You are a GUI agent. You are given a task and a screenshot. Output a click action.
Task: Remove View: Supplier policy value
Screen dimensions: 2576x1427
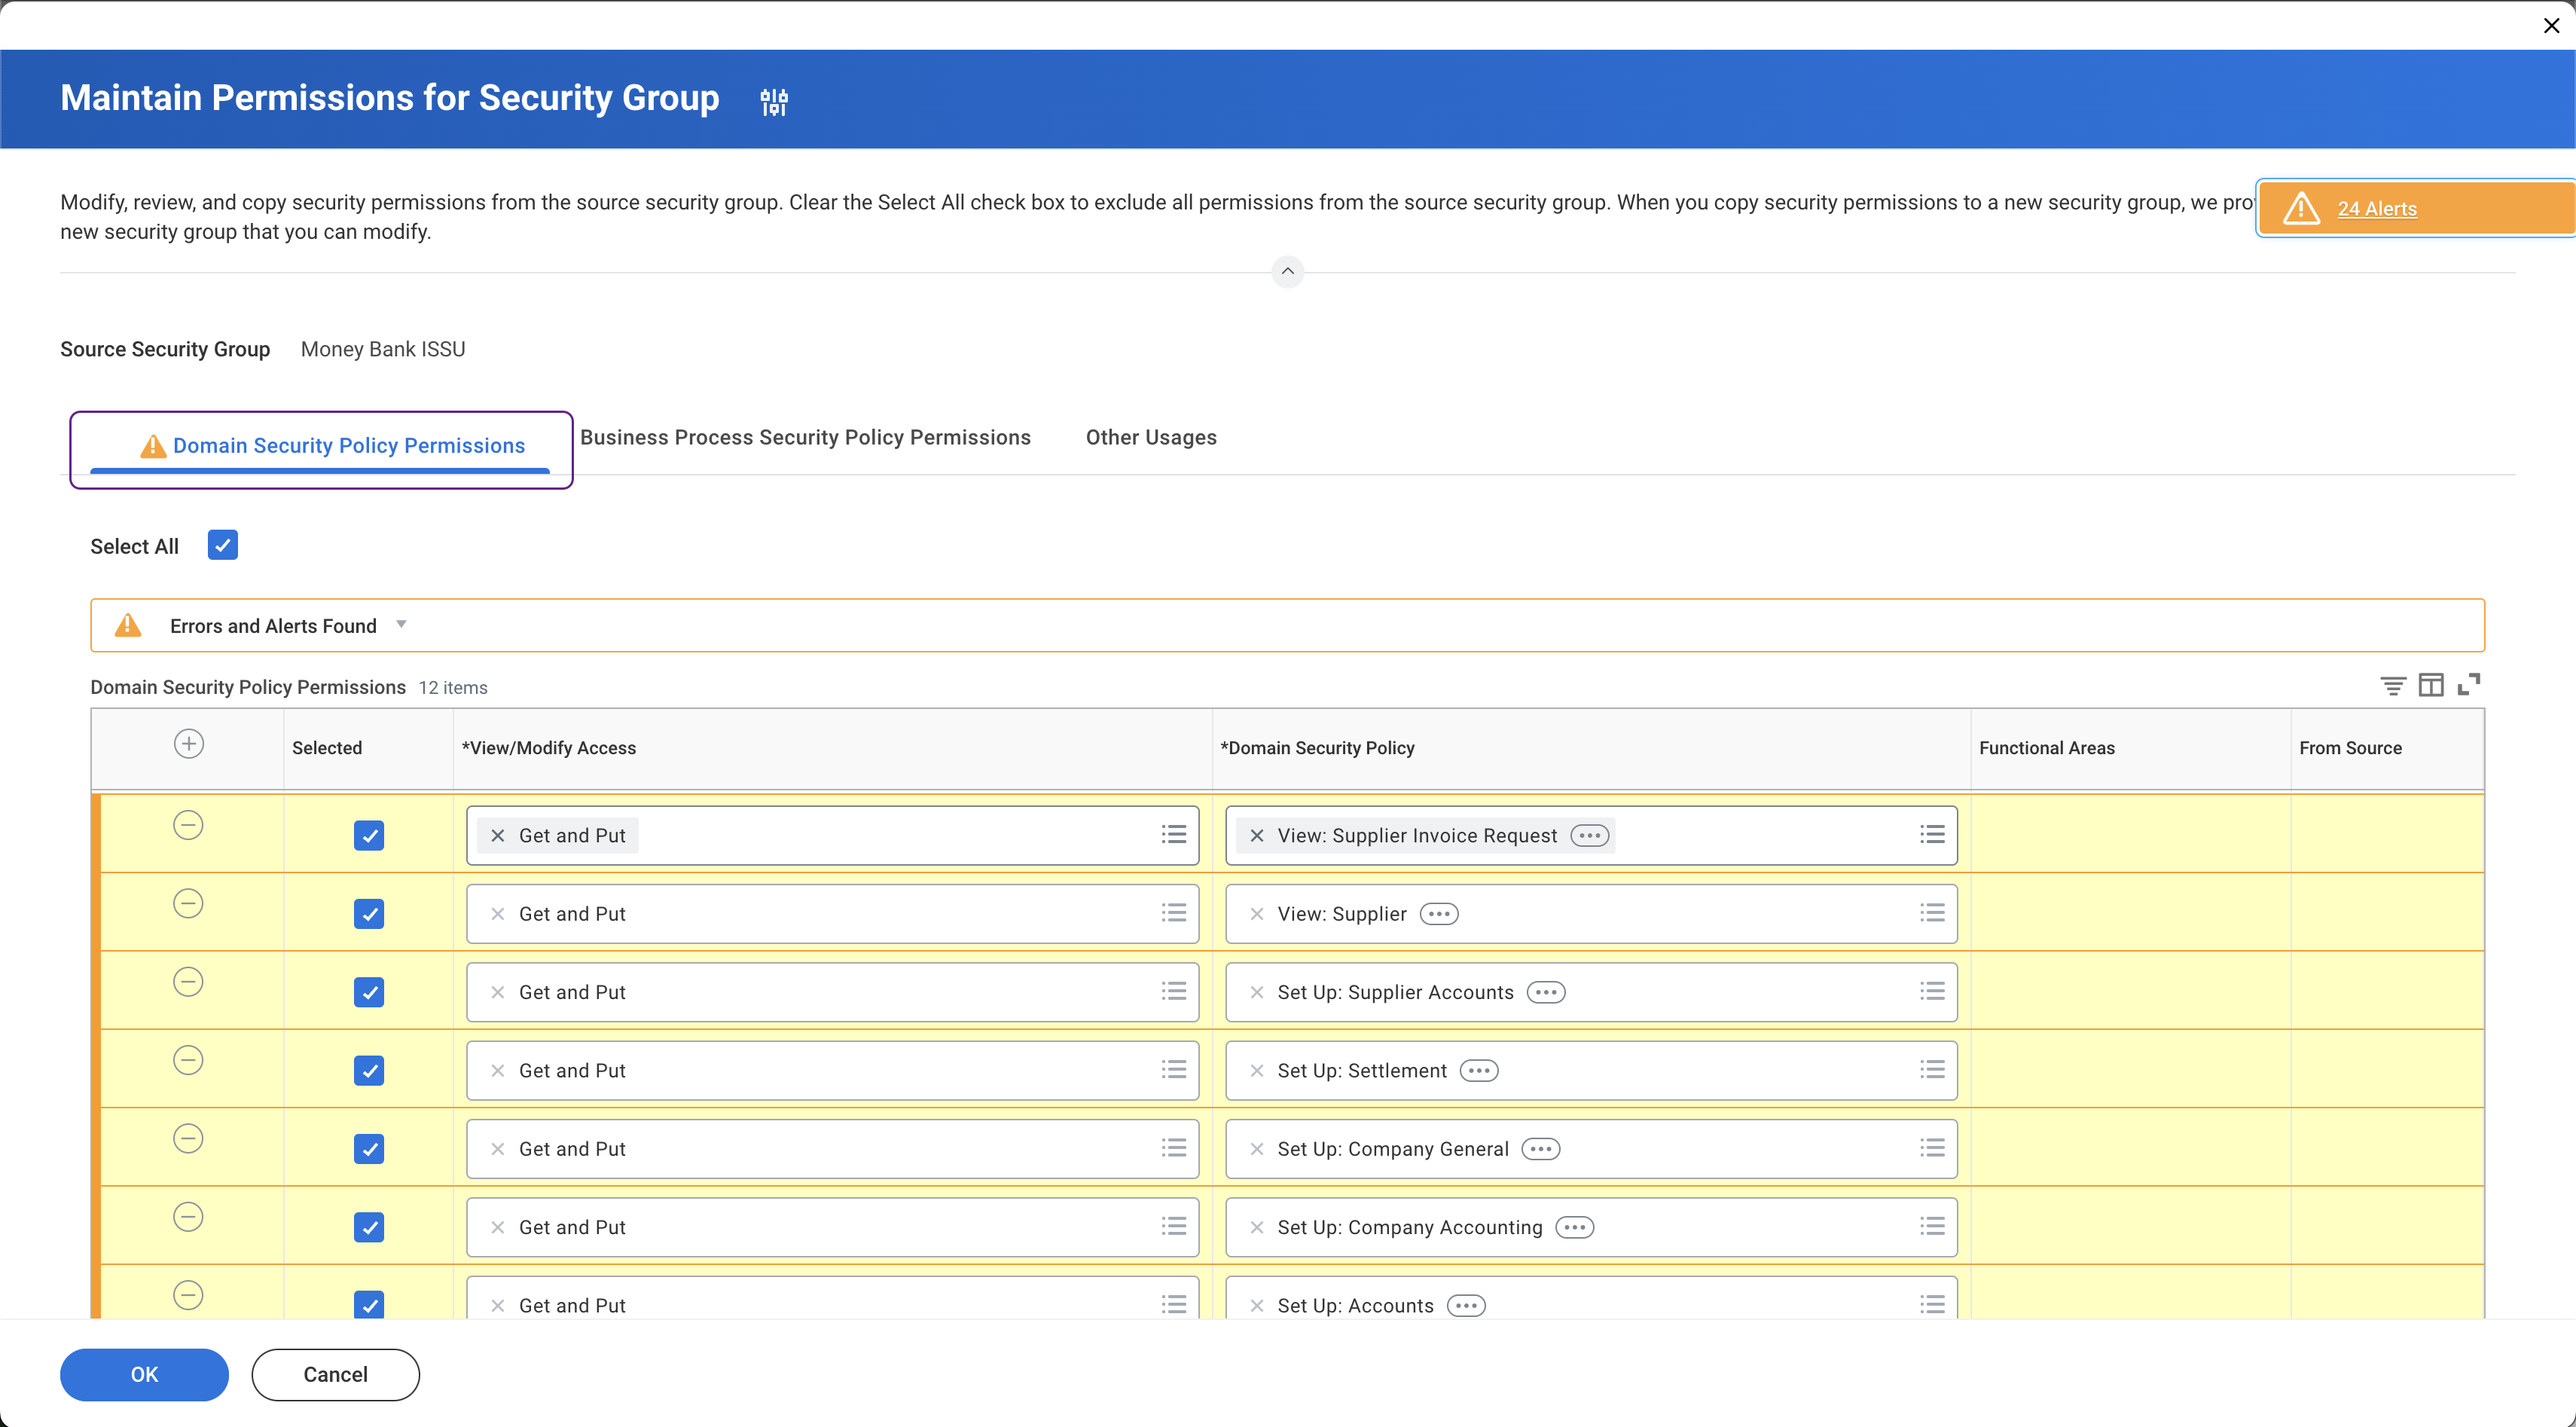pyautogui.click(x=1257, y=914)
